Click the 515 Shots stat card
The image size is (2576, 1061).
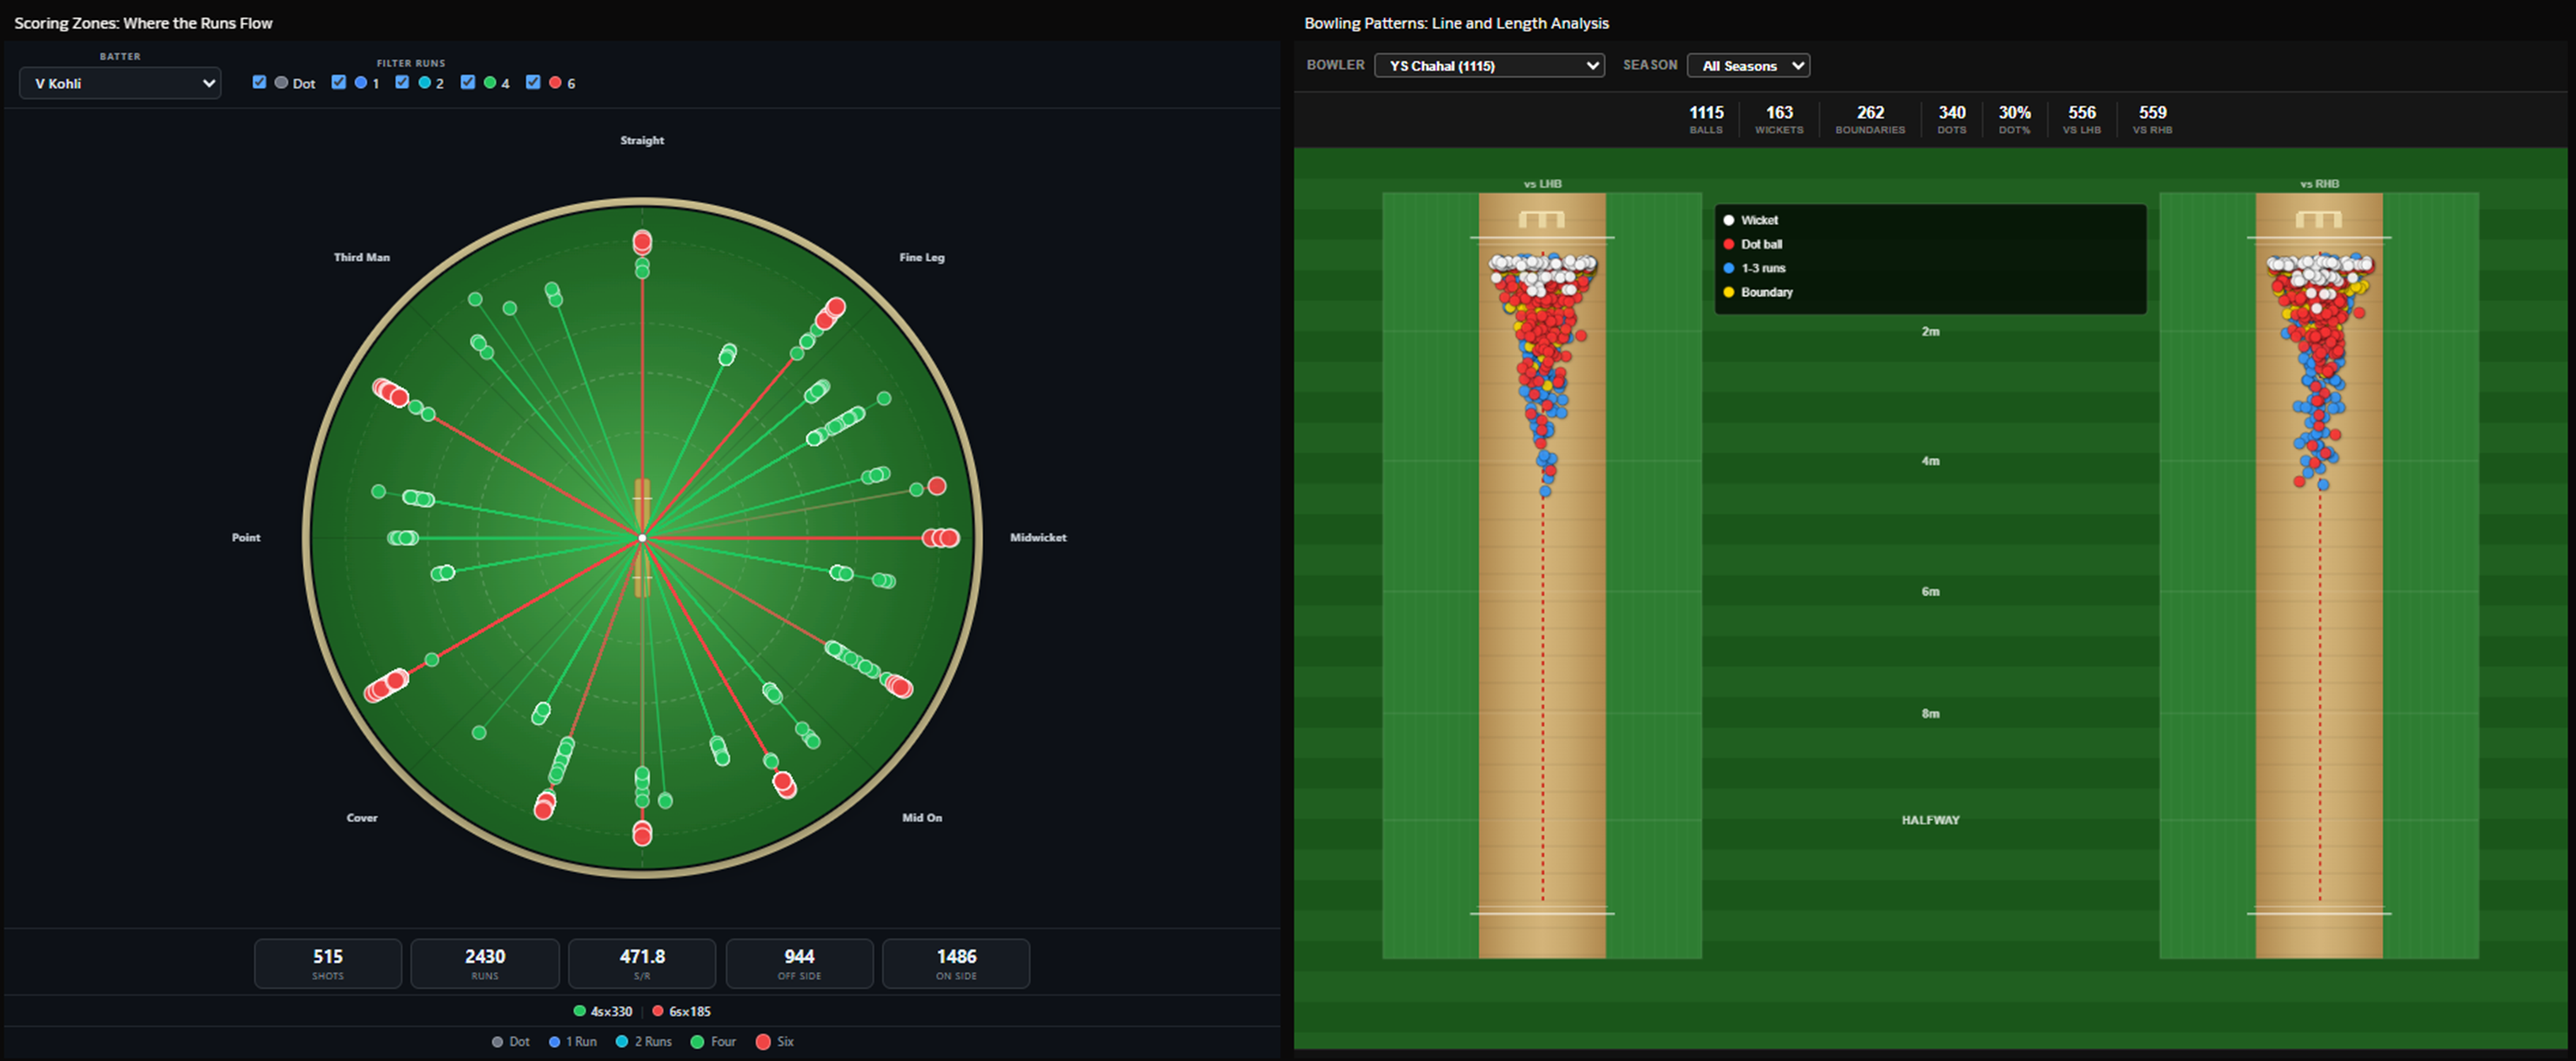pyautogui.click(x=328, y=963)
